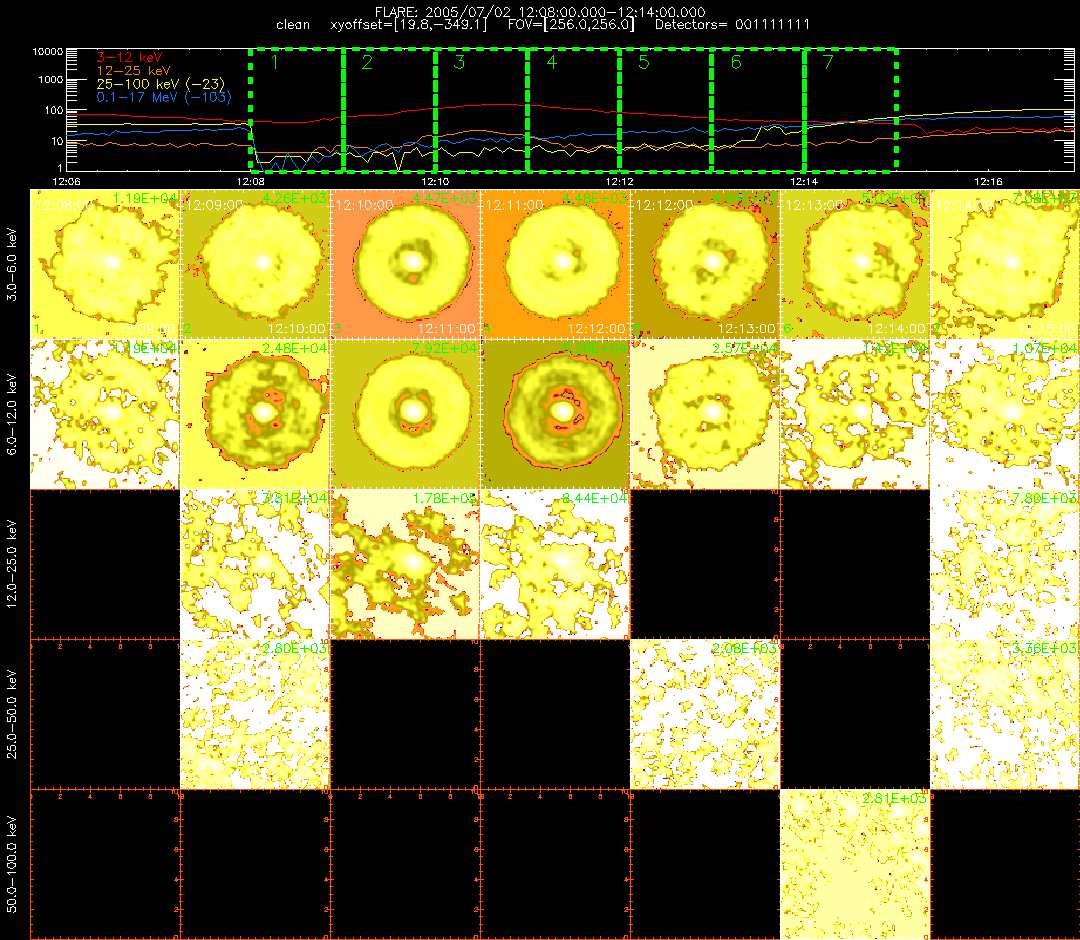Click the '12:10:00' end time in panel 2

click(x=297, y=328)
